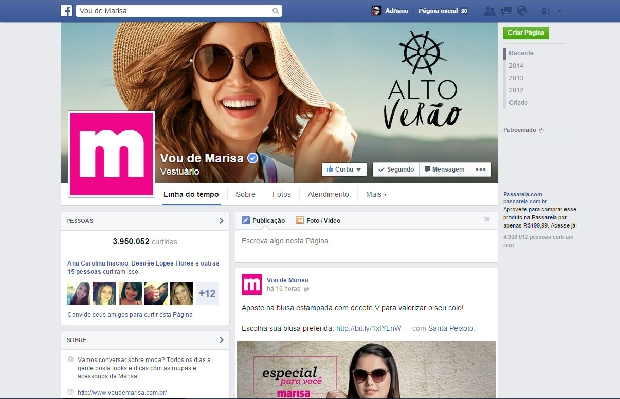Click the Passarela.com sponsored ad title
The height and width of the screenshot is (399, 620).
click(x=522, y=194)
